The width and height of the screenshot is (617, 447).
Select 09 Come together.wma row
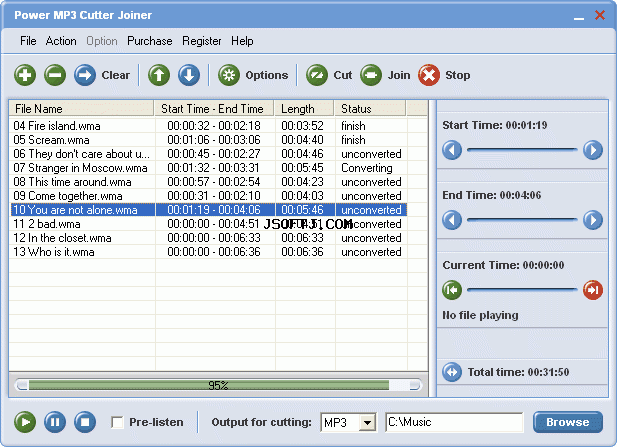pos(209,196)
